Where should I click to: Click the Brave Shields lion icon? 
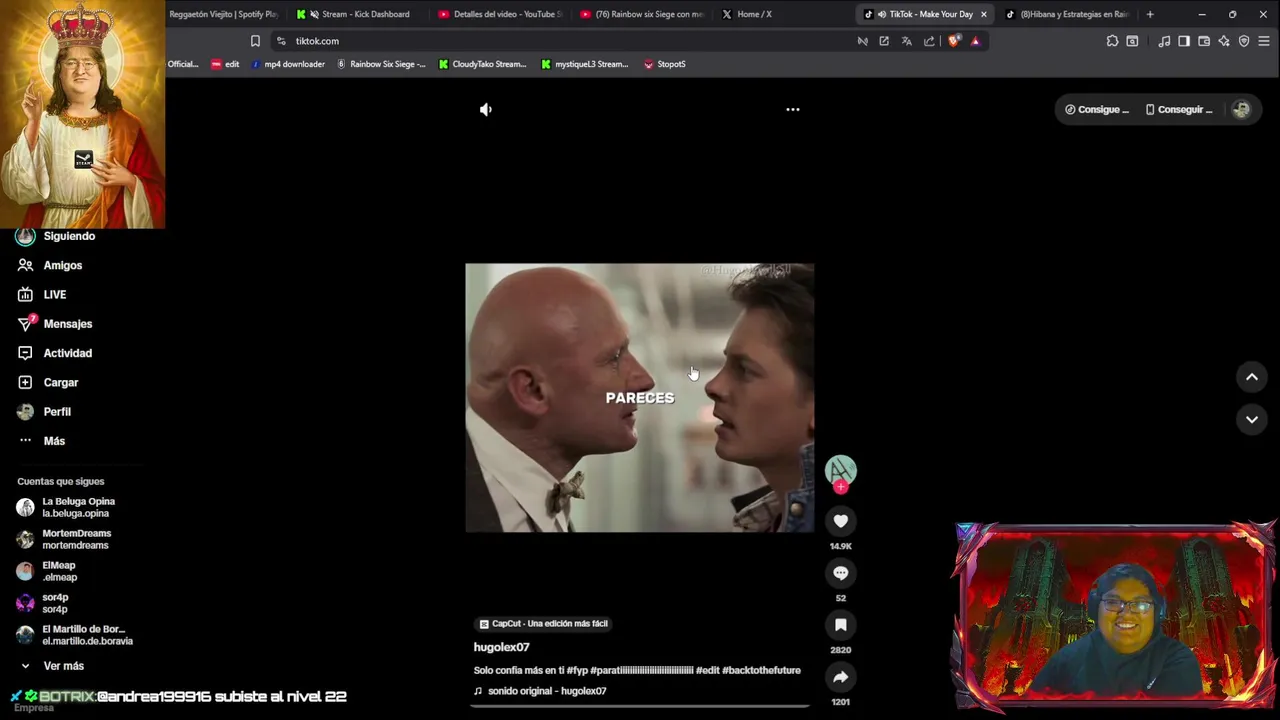point(954,41)
